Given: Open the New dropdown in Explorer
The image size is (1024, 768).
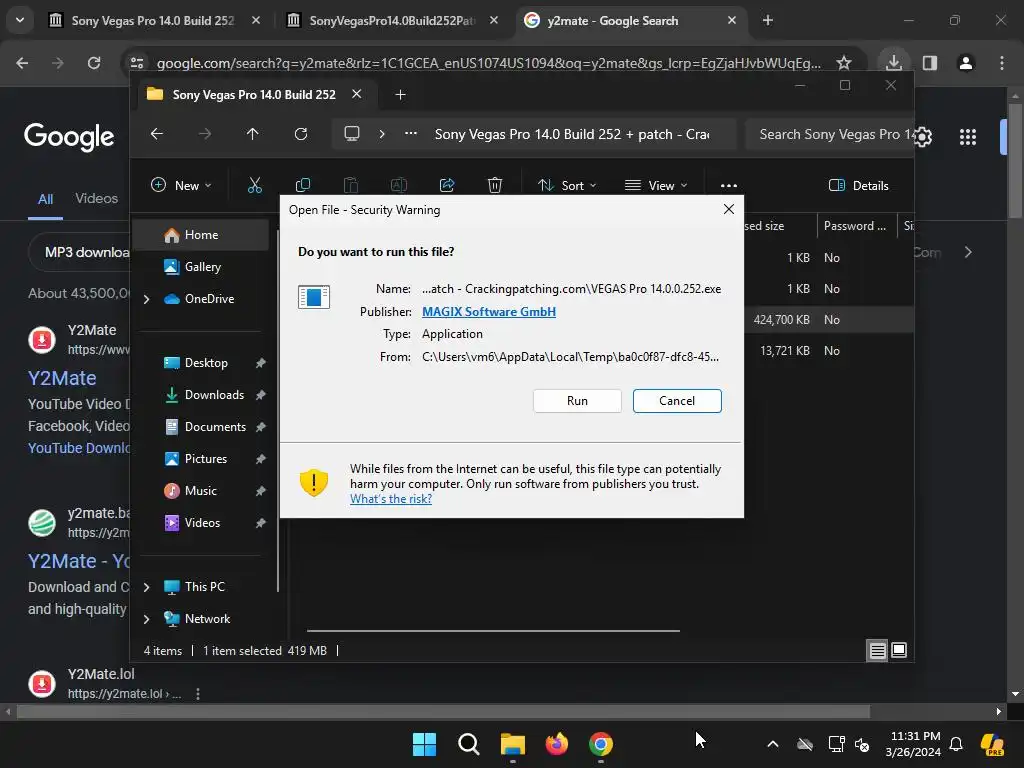Looking at the screenshot, I should click(x=181, y=185).
